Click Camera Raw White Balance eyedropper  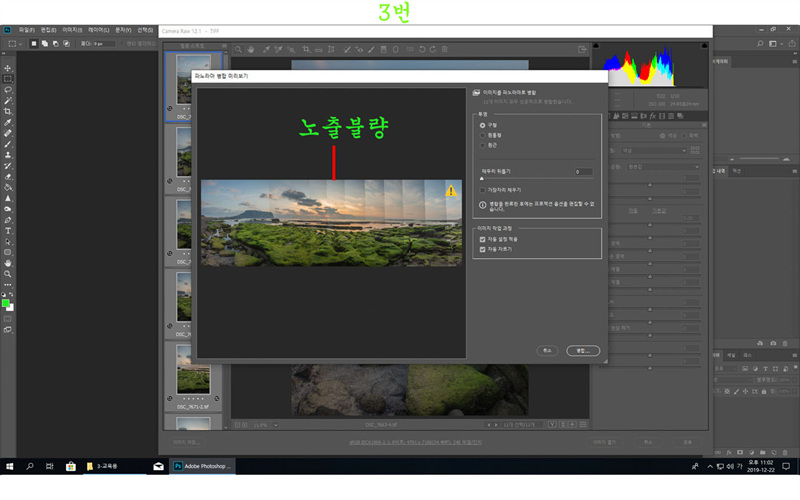(x=266, y=49)
